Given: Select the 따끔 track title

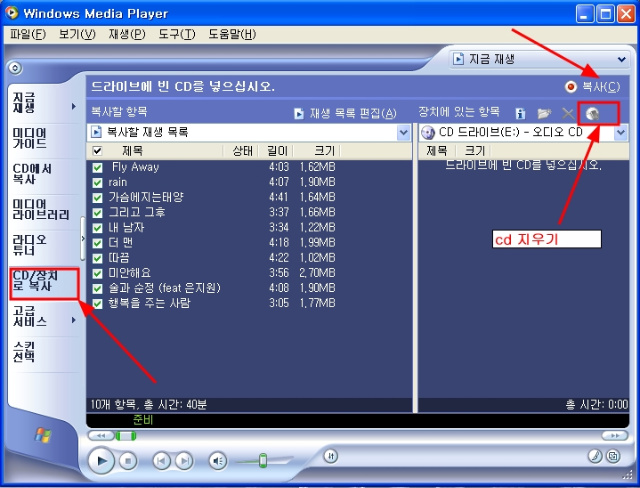Looking at the screenshot, I should tap(119, 258).
